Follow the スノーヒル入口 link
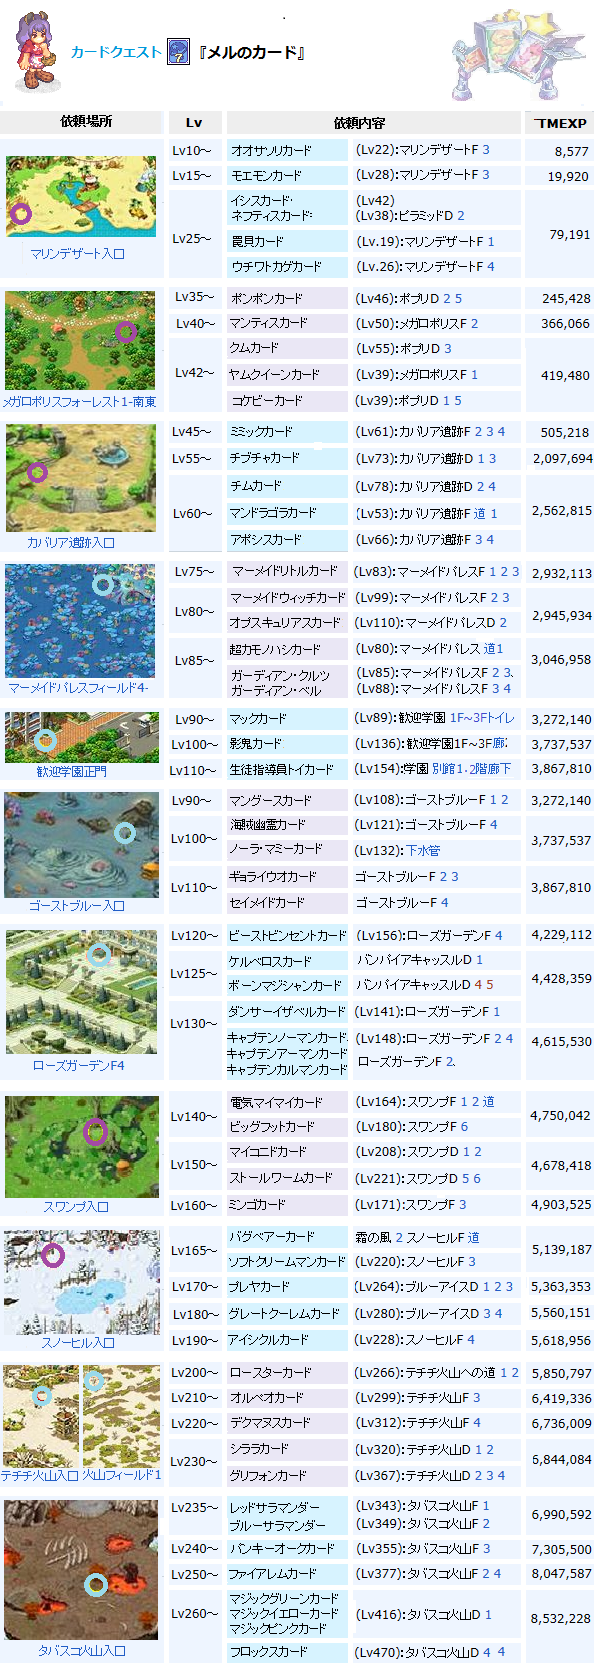This screenshot has height=1663, width=595. (x=77, y=1343)
